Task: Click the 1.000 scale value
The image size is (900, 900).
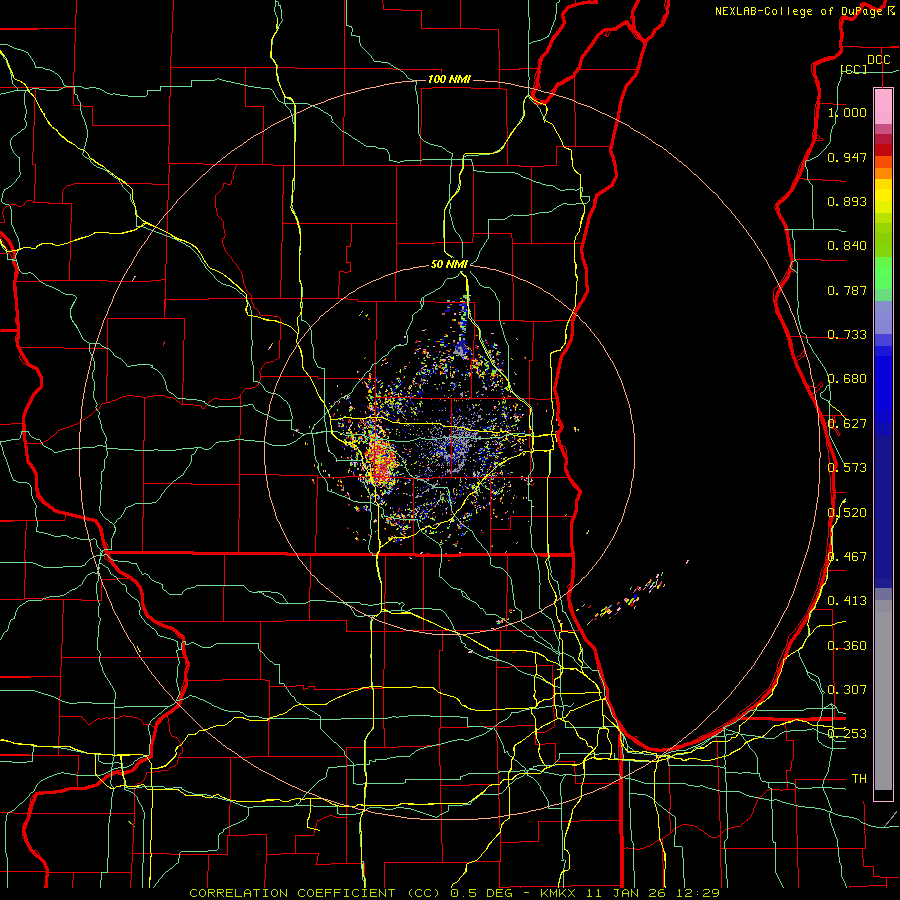Action: click(847, 112)
